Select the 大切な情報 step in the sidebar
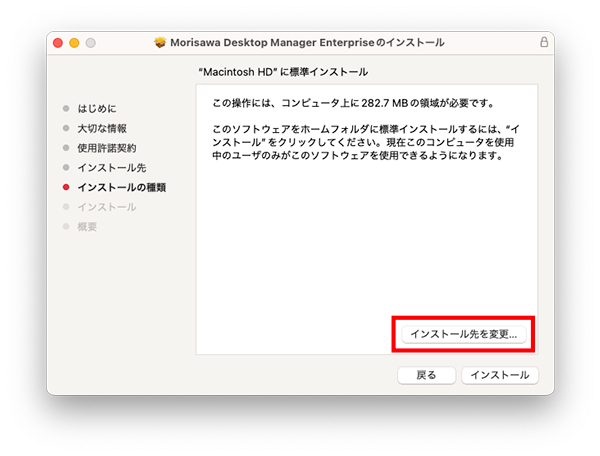This screenshot has width=600, height=456. point(102,129)
